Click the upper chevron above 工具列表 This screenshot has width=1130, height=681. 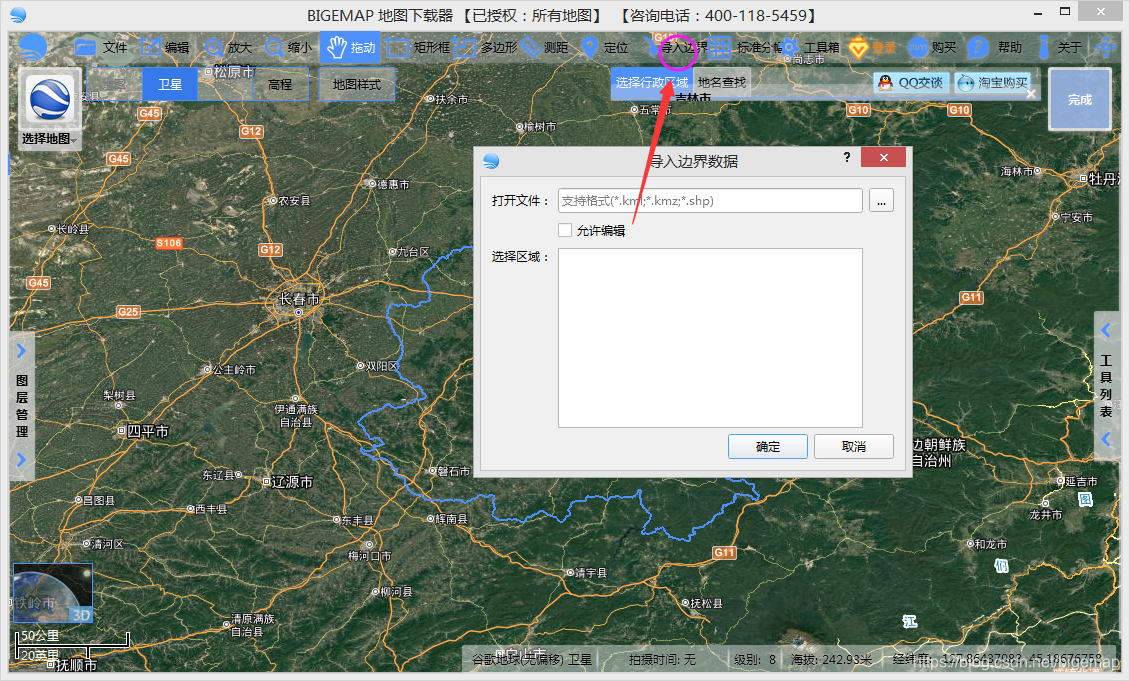pyautogui.click(x=1106, y=331)
